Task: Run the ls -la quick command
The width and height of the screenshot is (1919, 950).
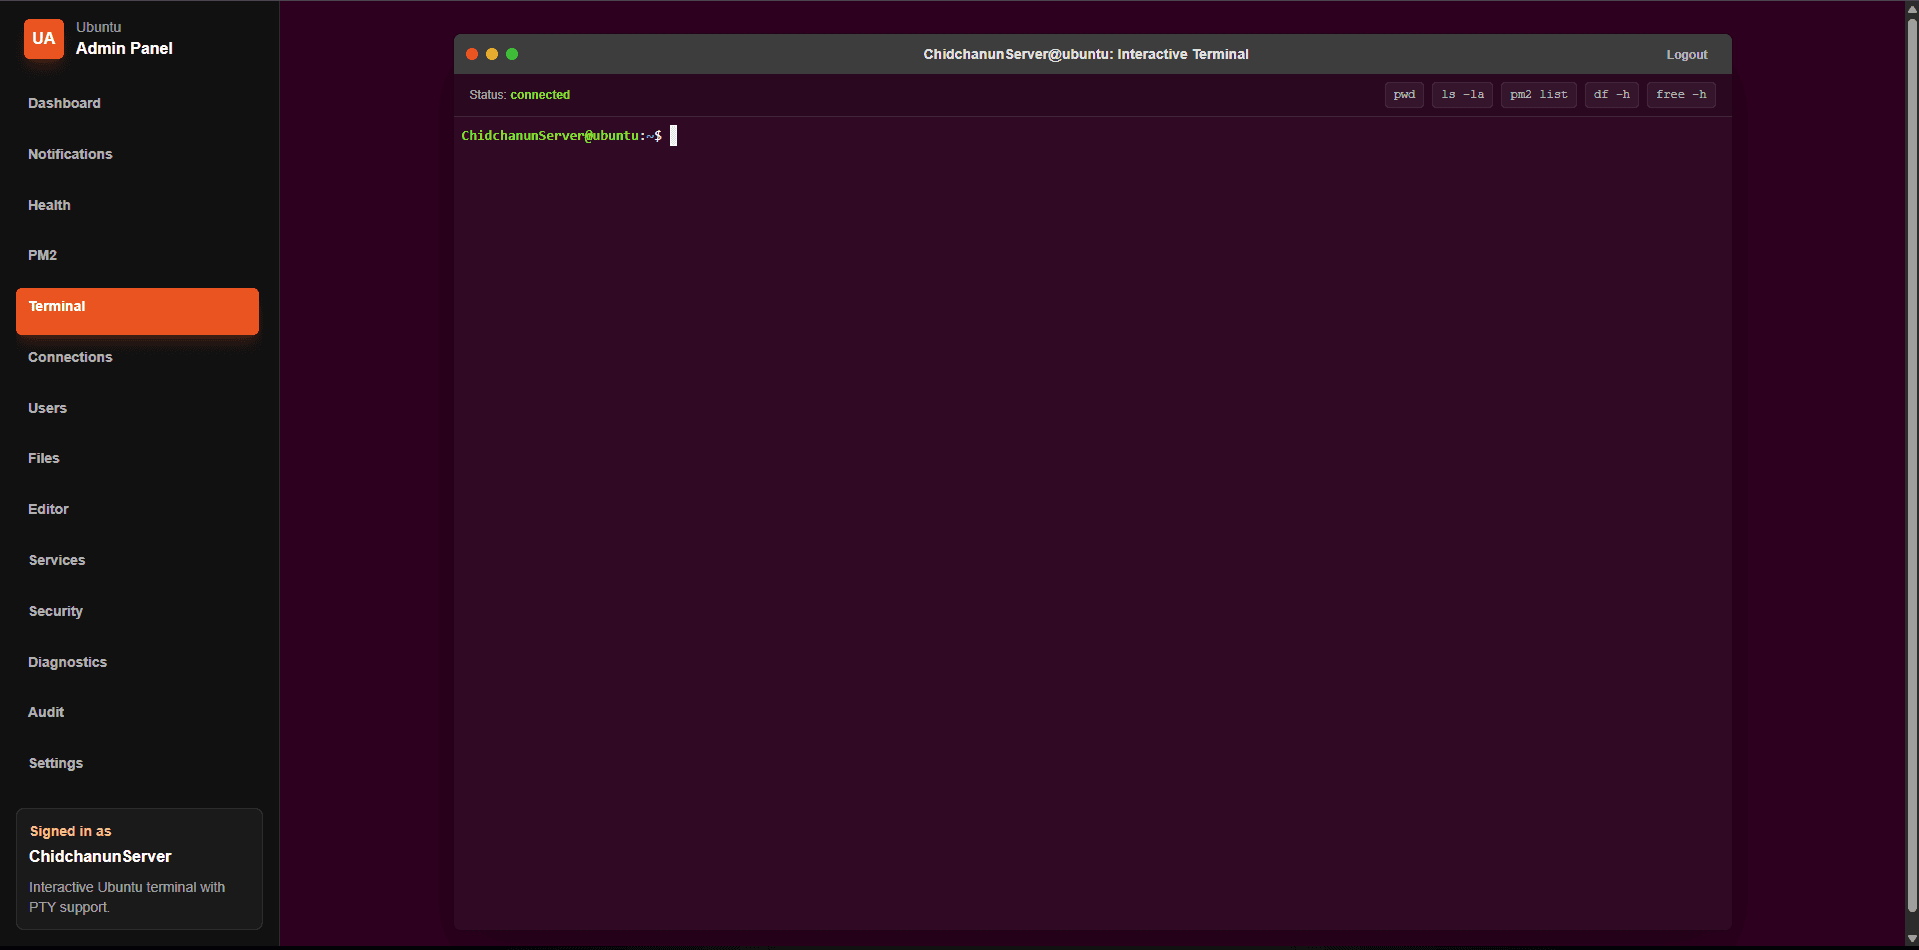Action: click(1462, 95)
